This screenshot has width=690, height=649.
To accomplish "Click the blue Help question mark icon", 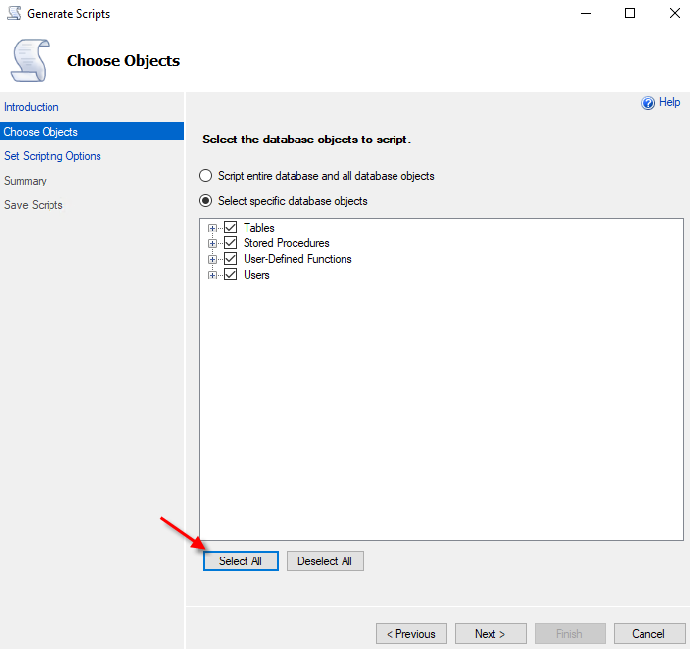I will click(648, 103).
